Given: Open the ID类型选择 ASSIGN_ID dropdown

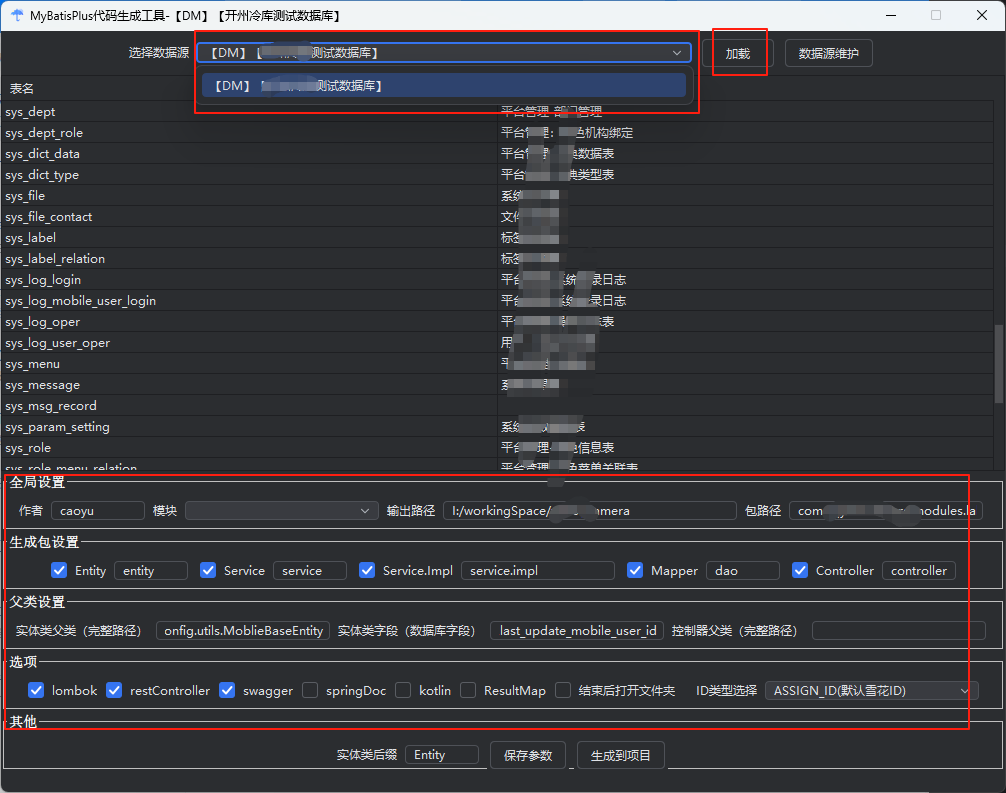Looking at the screenshot, I should point(870,690).
